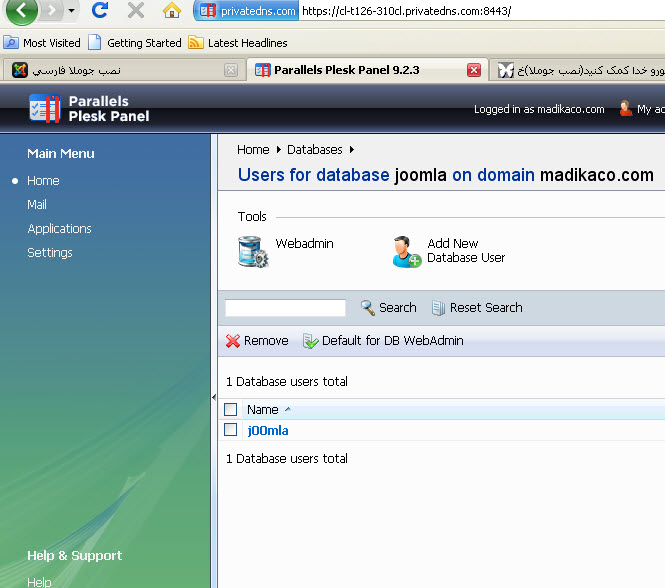Click the Webadmin text link

305,244
